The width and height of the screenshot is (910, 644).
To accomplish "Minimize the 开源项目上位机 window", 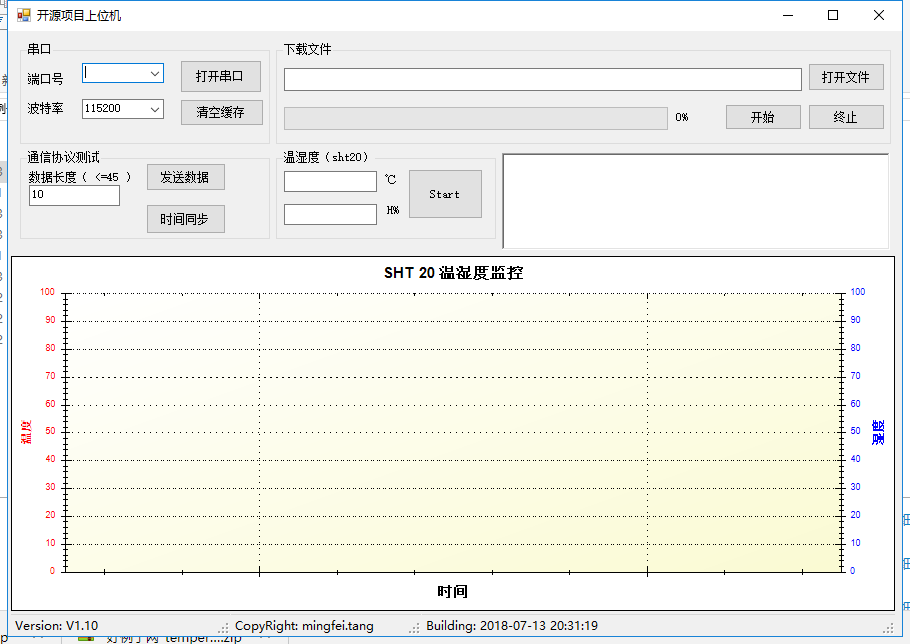I will (x=788, y=15).
